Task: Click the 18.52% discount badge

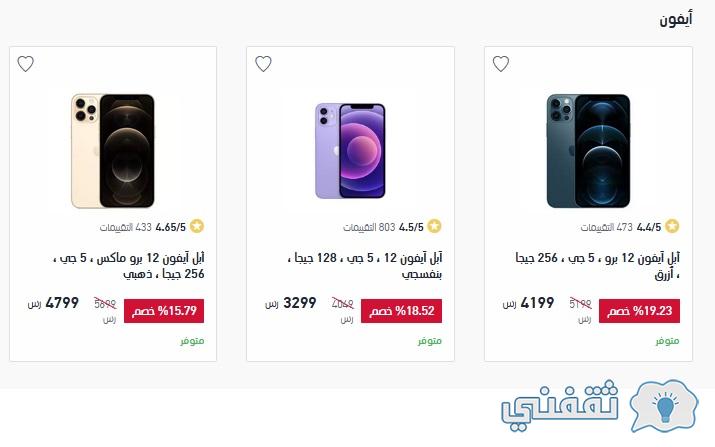Action: click(x=401, y=311)
